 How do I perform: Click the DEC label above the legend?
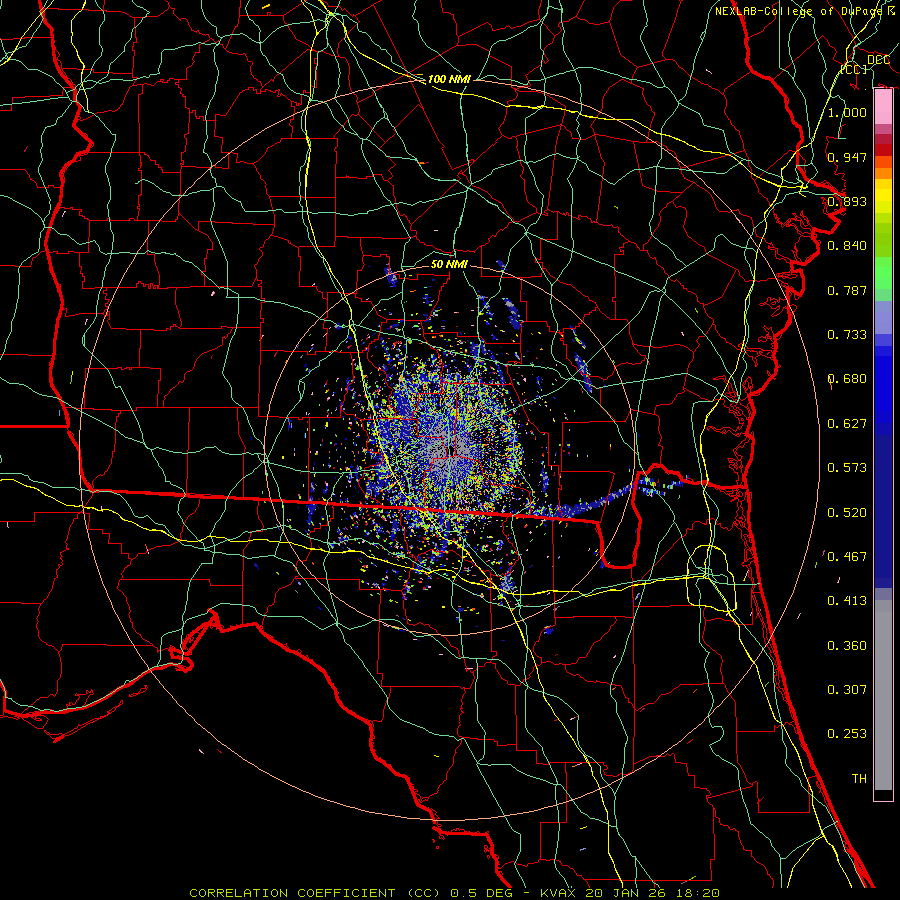tap(878, 60)
